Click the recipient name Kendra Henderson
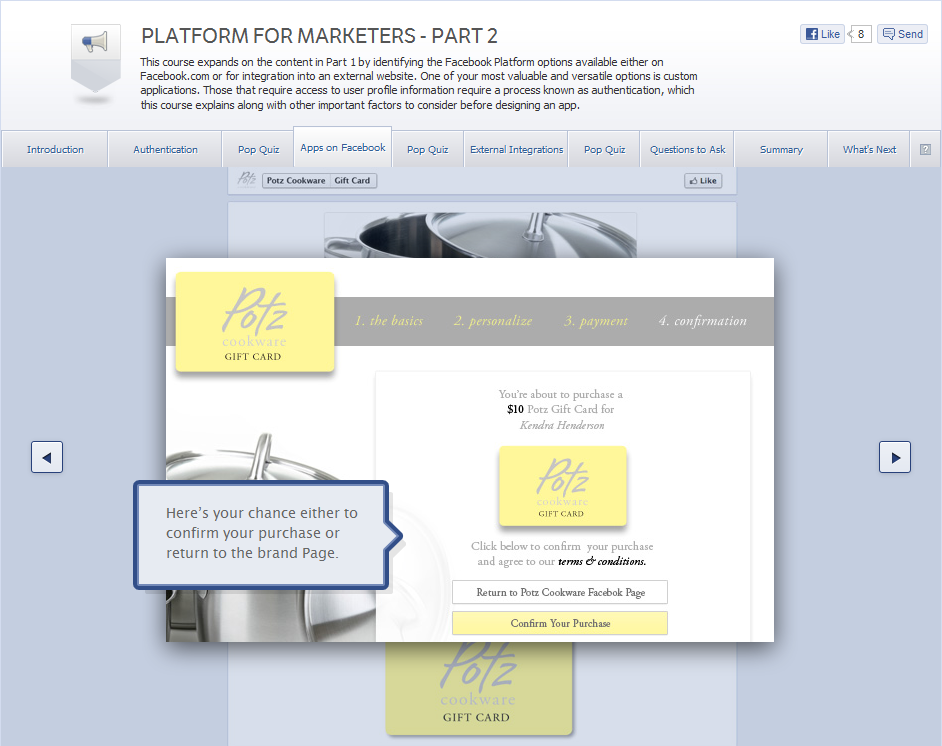The width and height of the screenshot is (942, 746). tap(562, 425)
